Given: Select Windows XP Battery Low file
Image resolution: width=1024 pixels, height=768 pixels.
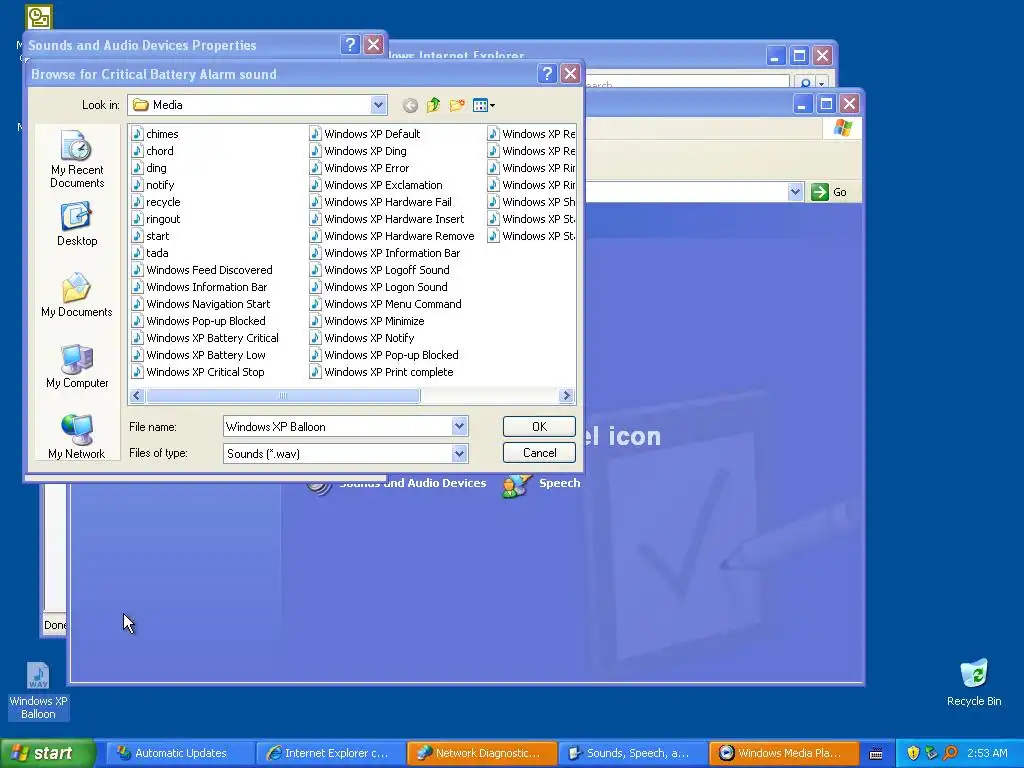Looking at the screenshot, I should coord(199,355).
